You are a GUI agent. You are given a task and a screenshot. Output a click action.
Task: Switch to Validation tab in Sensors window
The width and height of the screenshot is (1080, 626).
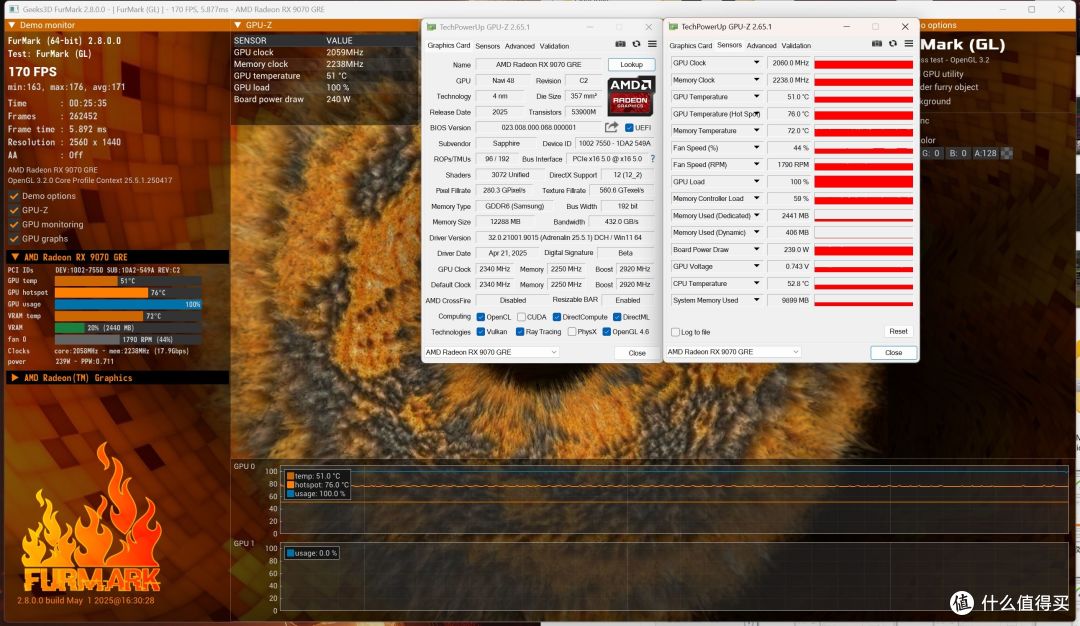pos(796,45)
